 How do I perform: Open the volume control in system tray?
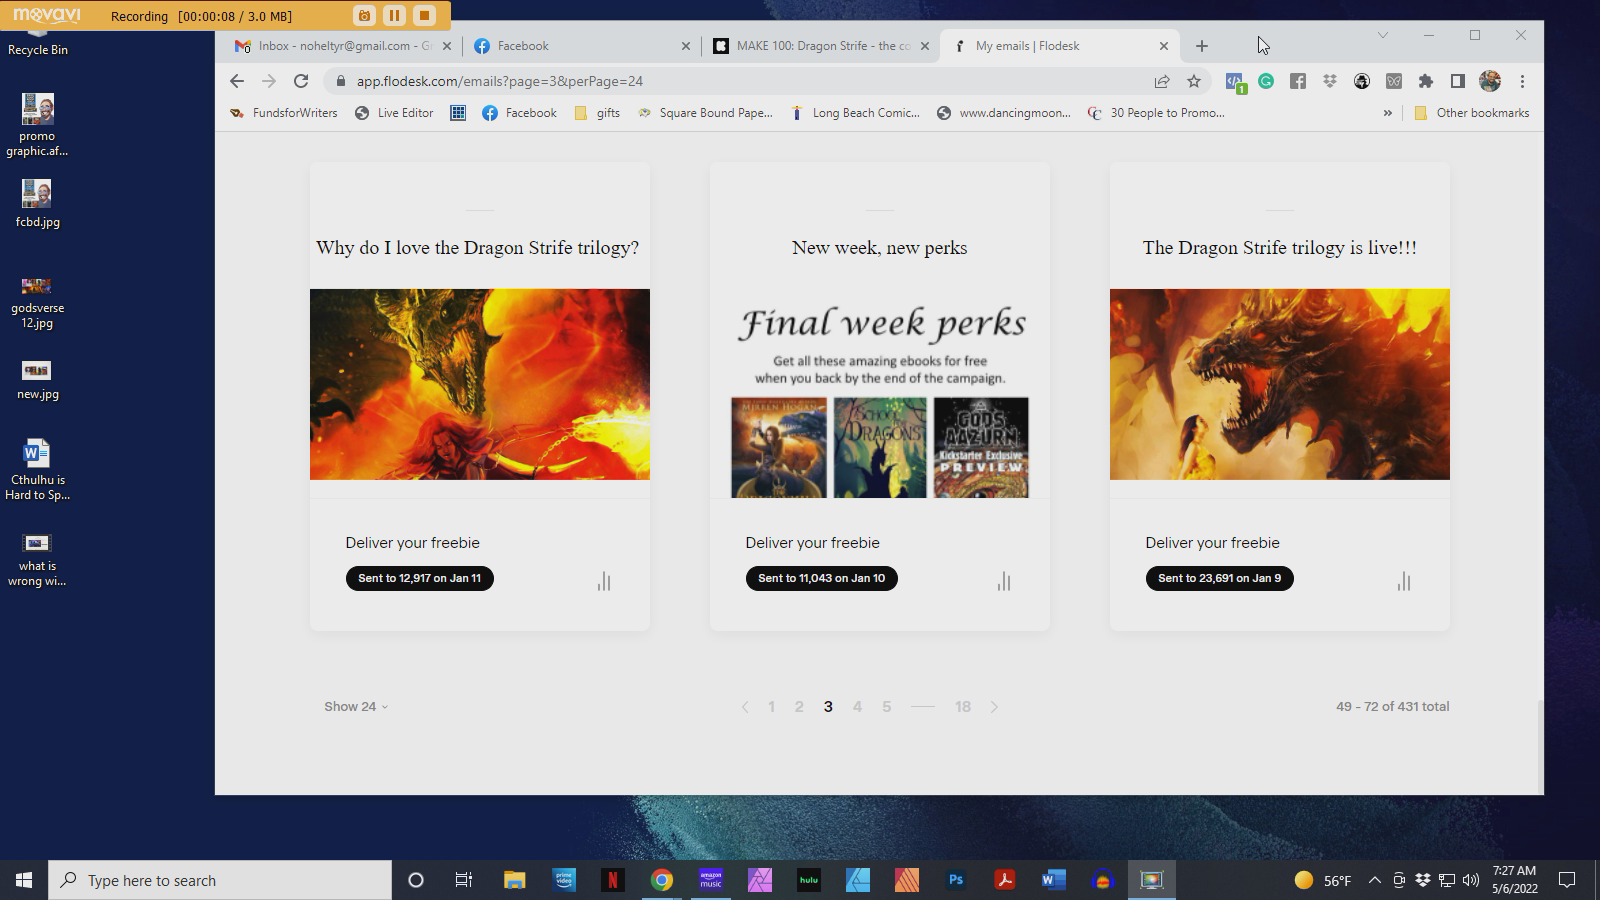tap(1471, 880)
